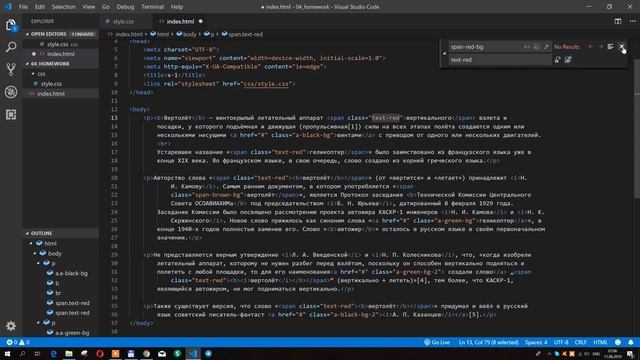Replace all matches with text-red
The image size is (640, 360).
pyautogui.click(x=568, y=60)
